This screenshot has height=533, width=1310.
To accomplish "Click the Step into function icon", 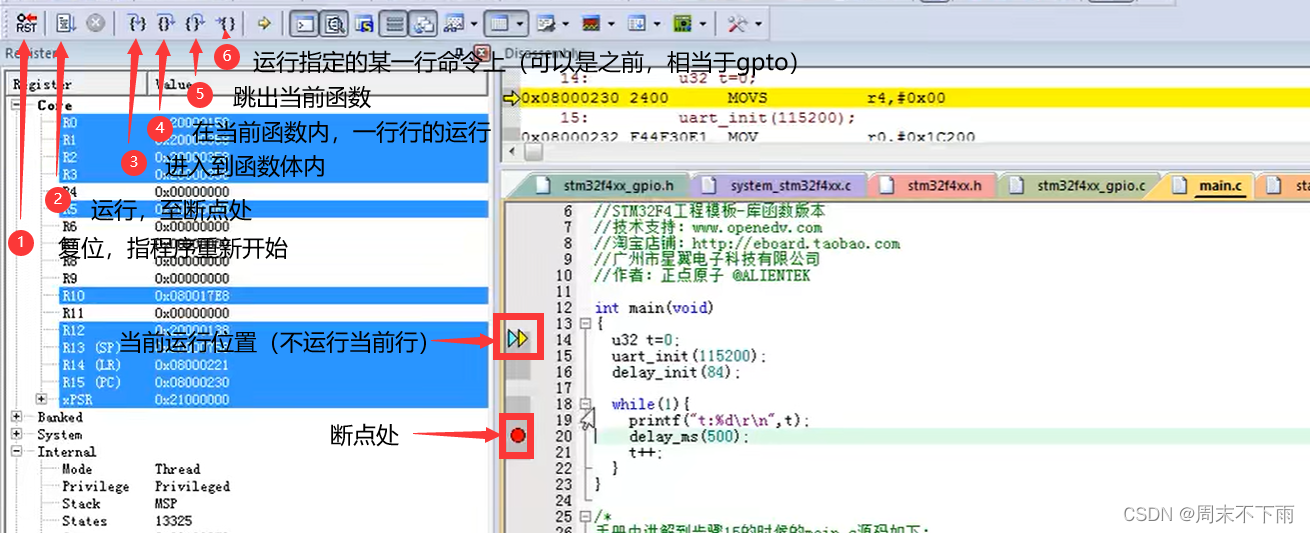I will (138, 22).
